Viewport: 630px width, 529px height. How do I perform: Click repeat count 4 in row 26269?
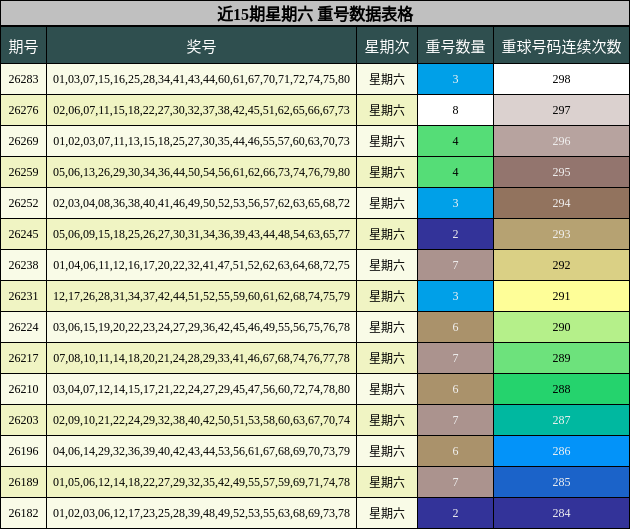[x=455, y=141]
